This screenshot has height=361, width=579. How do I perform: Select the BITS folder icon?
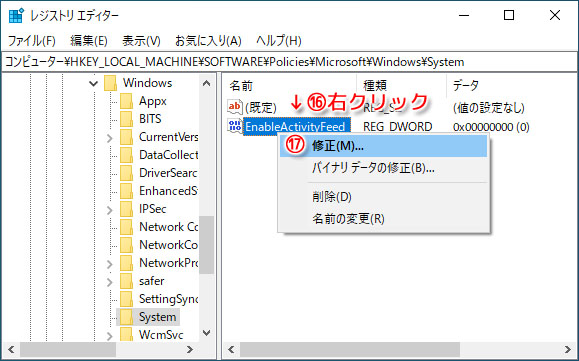pos(126,119)
